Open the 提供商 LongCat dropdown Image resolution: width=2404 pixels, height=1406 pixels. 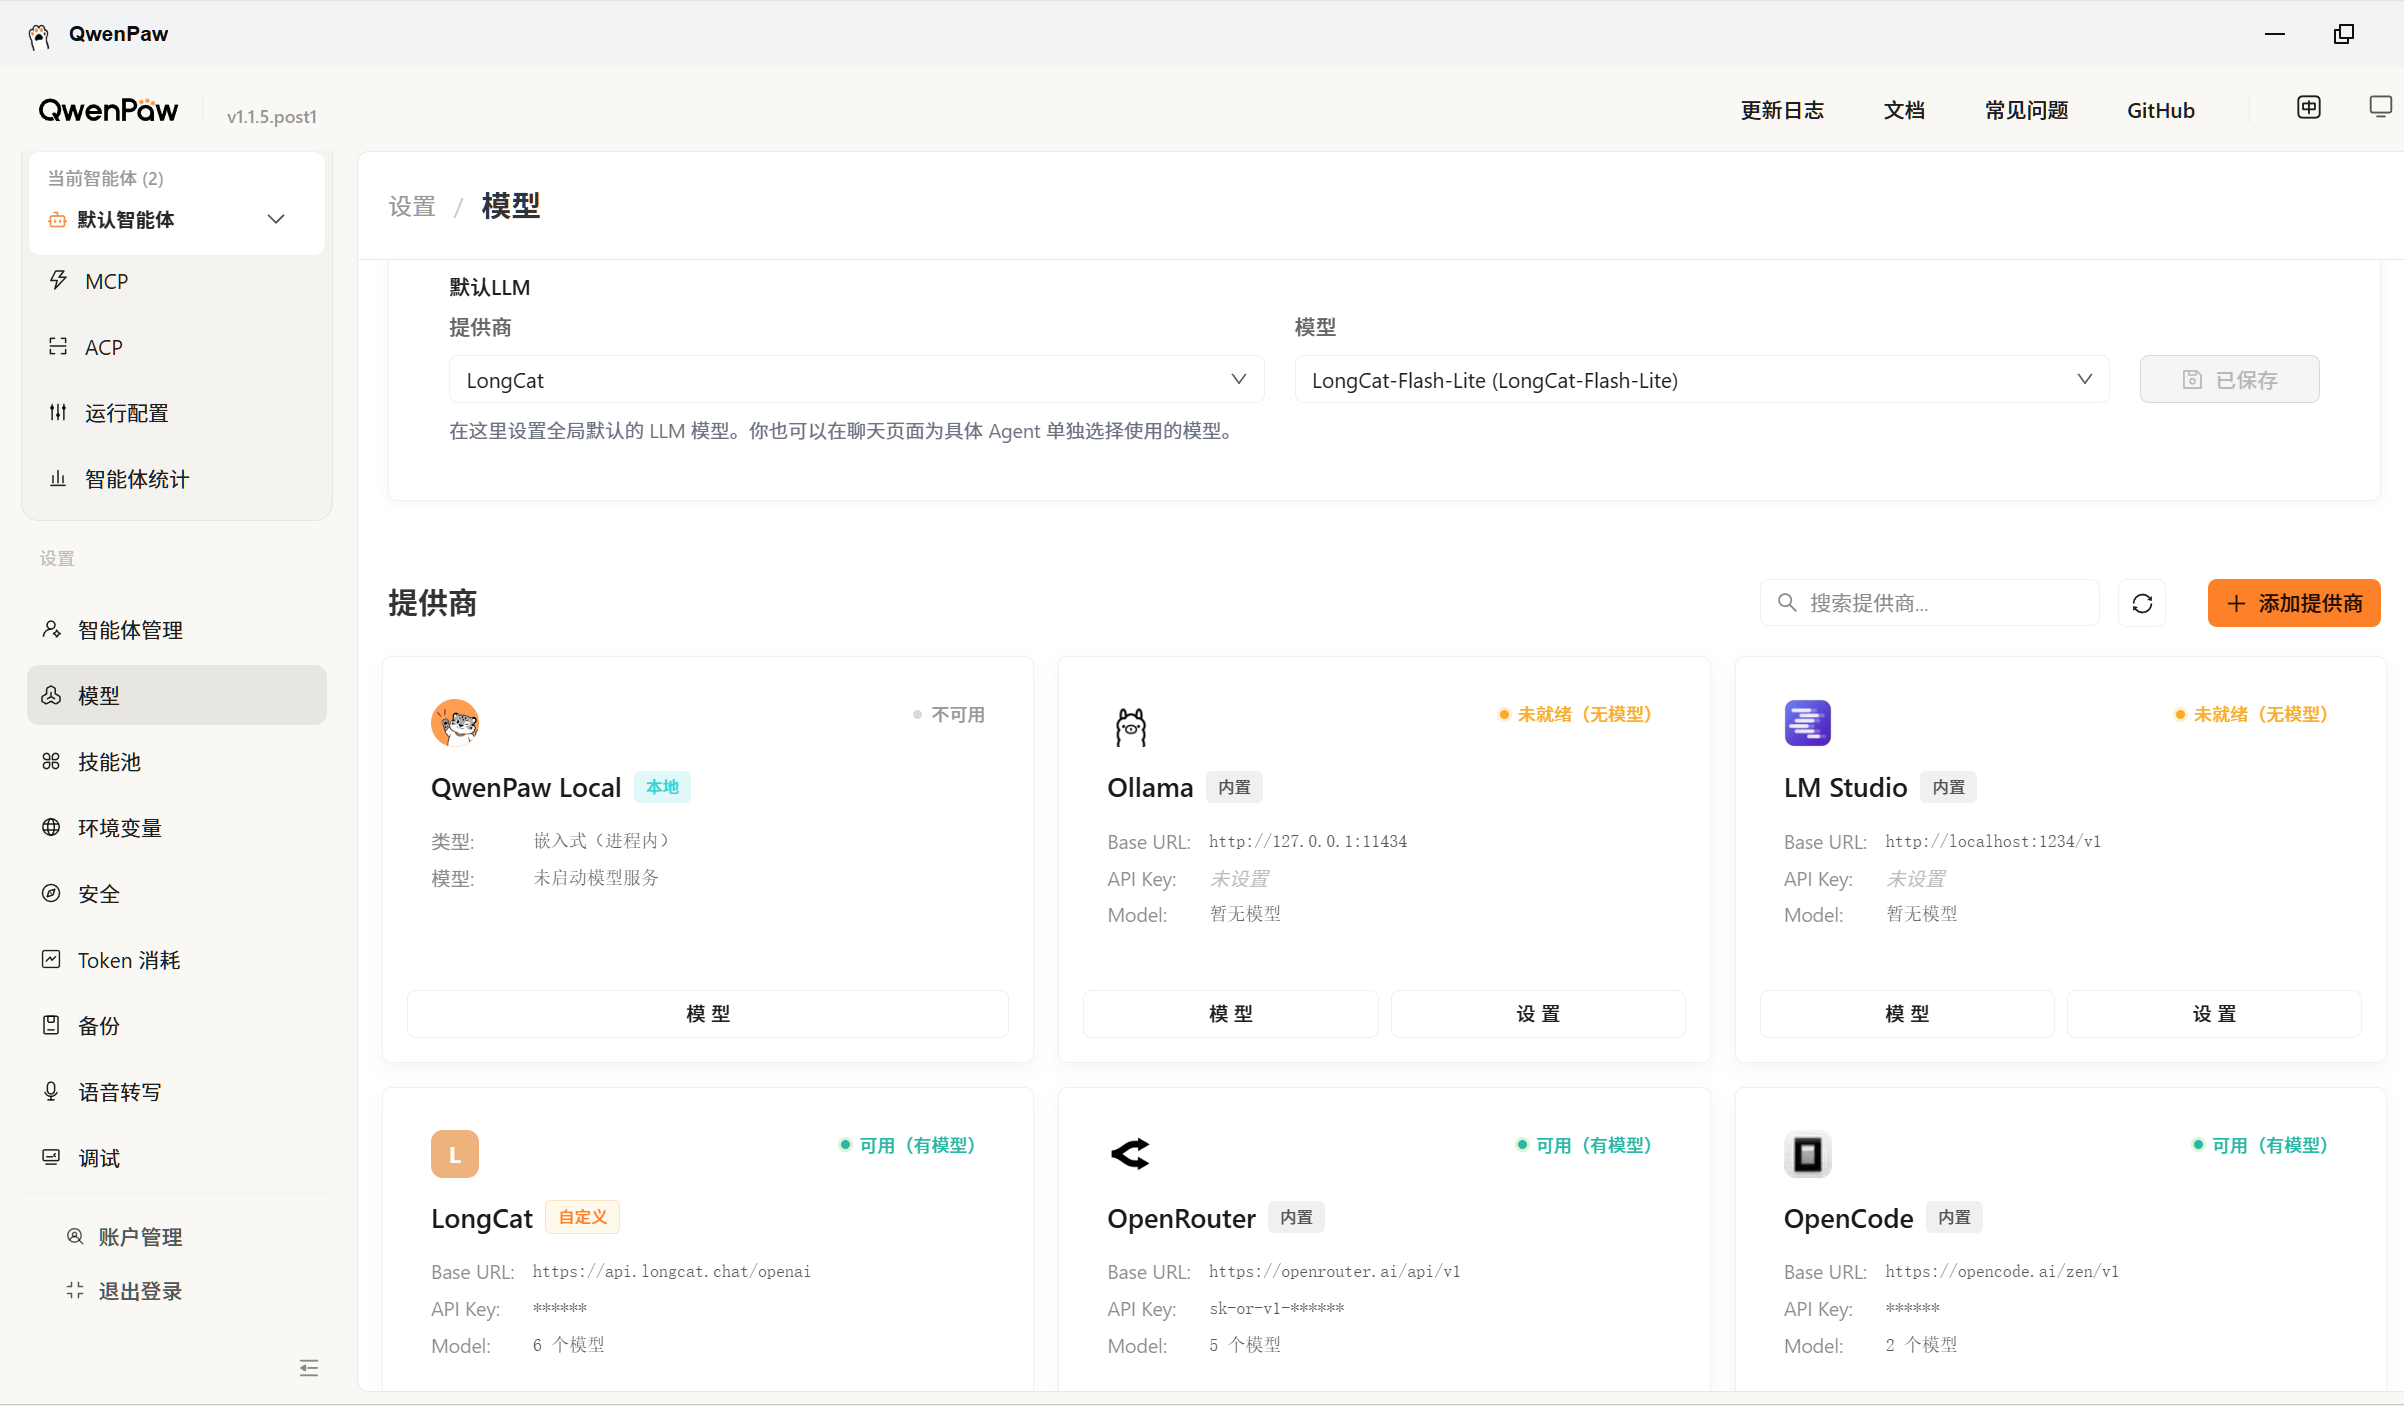(857, 380)
